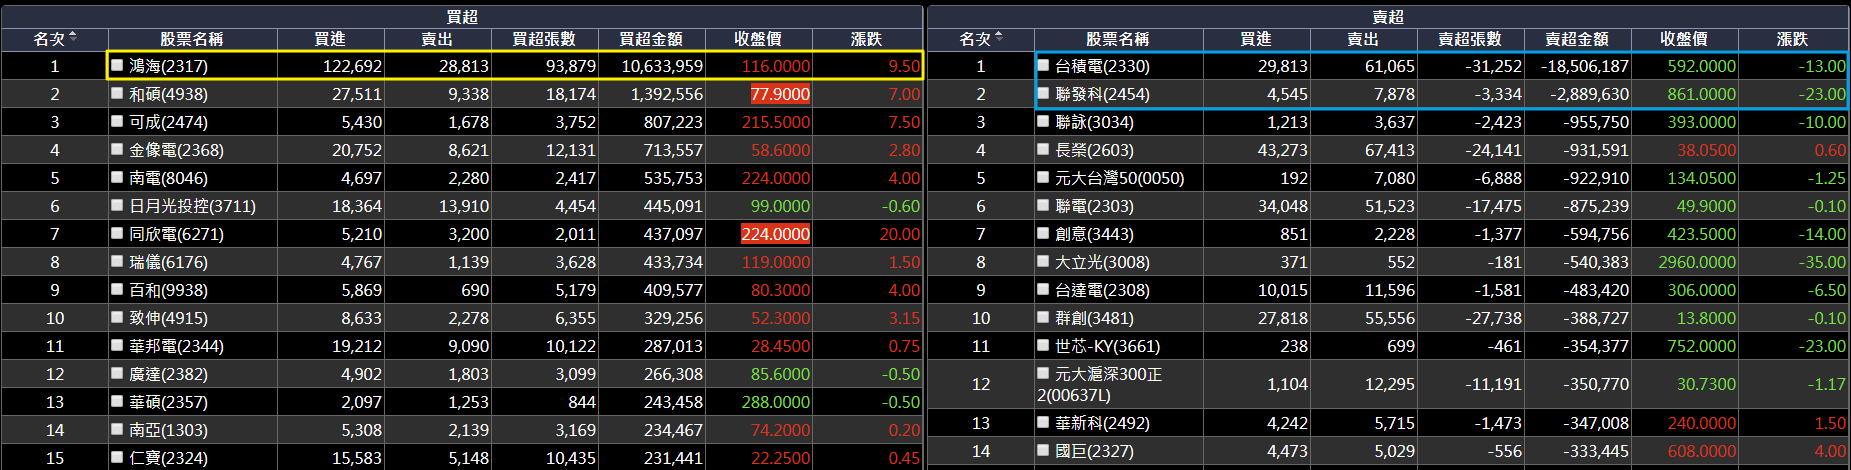Click the 股票名稱 header in 買超 table

191,39
